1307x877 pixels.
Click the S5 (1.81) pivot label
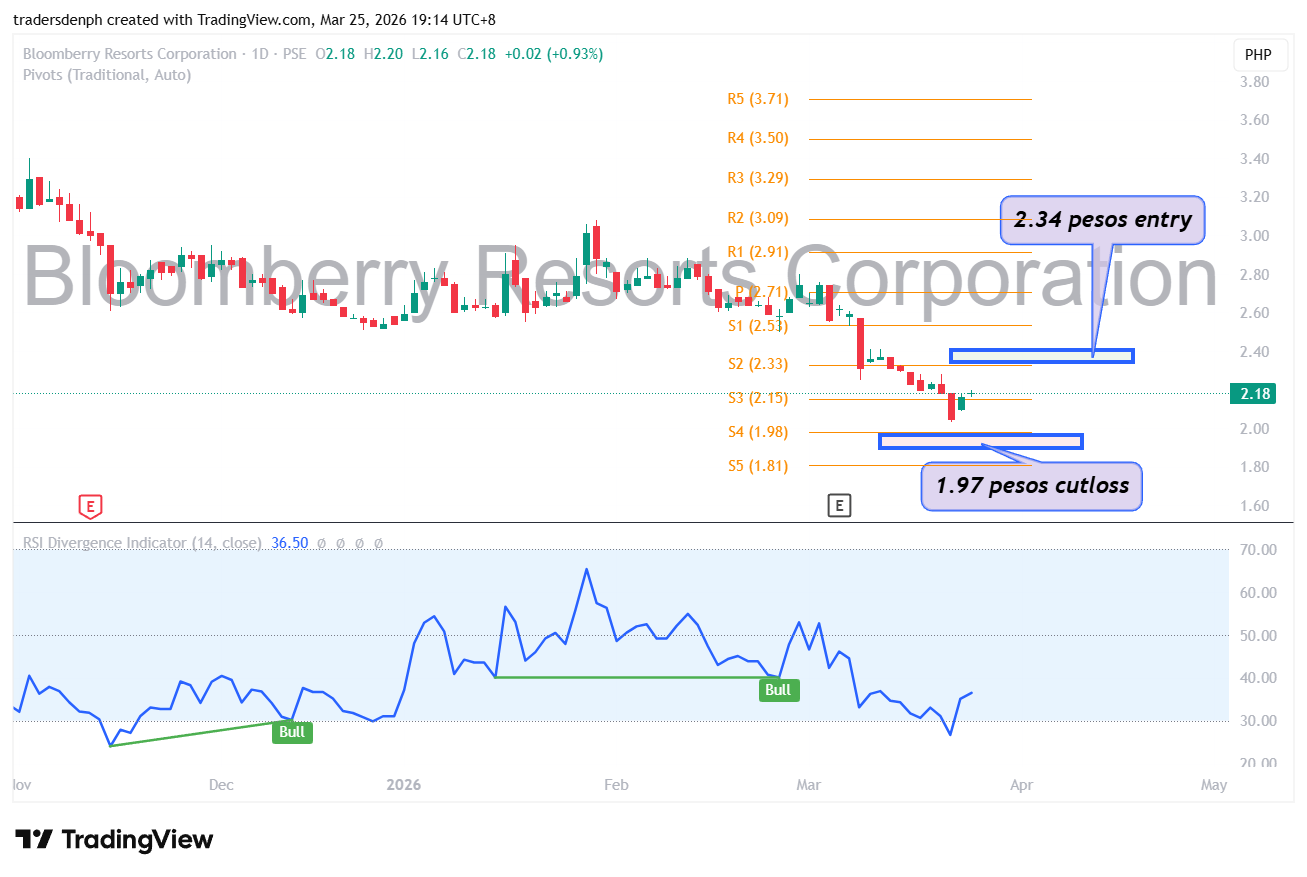pos(758,465)
